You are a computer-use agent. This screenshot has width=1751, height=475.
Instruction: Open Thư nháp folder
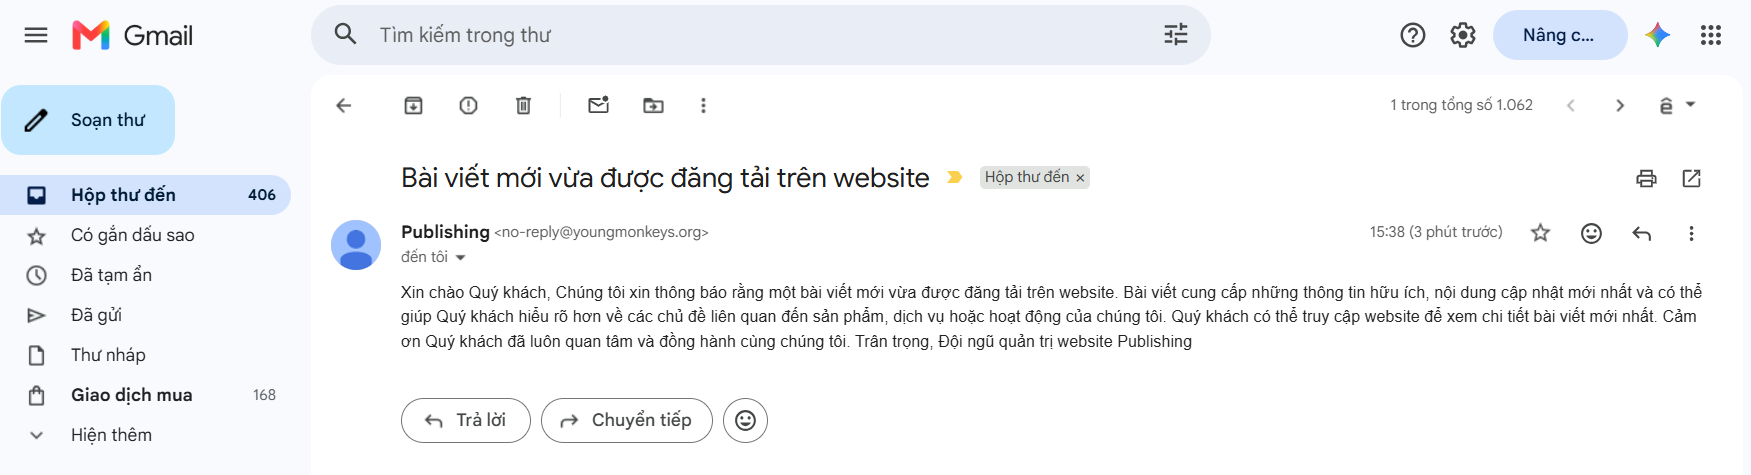(x=146, y=355)
